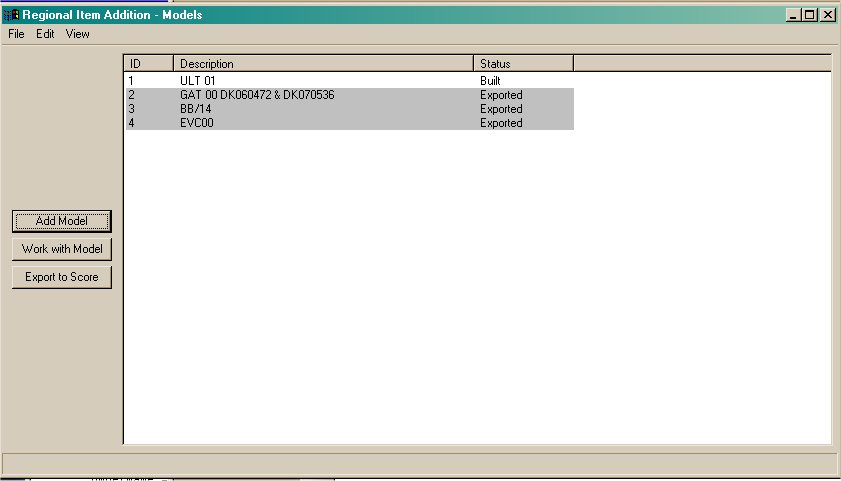This screenshot has height=481, width=841.
Task: Click the Add Model button
Action: [x=62, y=221]
